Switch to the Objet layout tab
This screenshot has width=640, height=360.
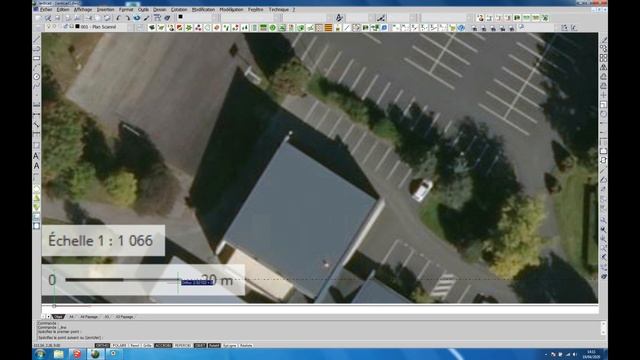coord(58,317)
